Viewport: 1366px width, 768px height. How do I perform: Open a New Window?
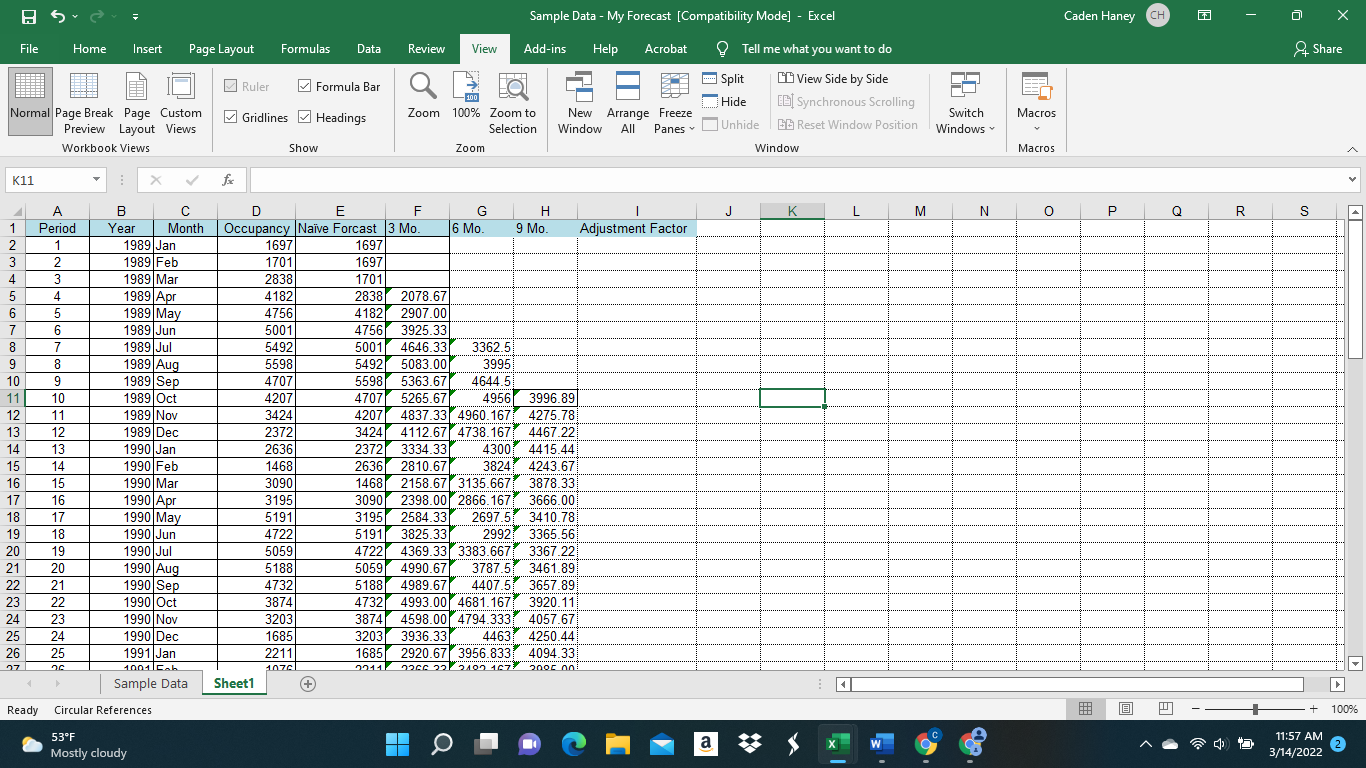click(579, 100)
